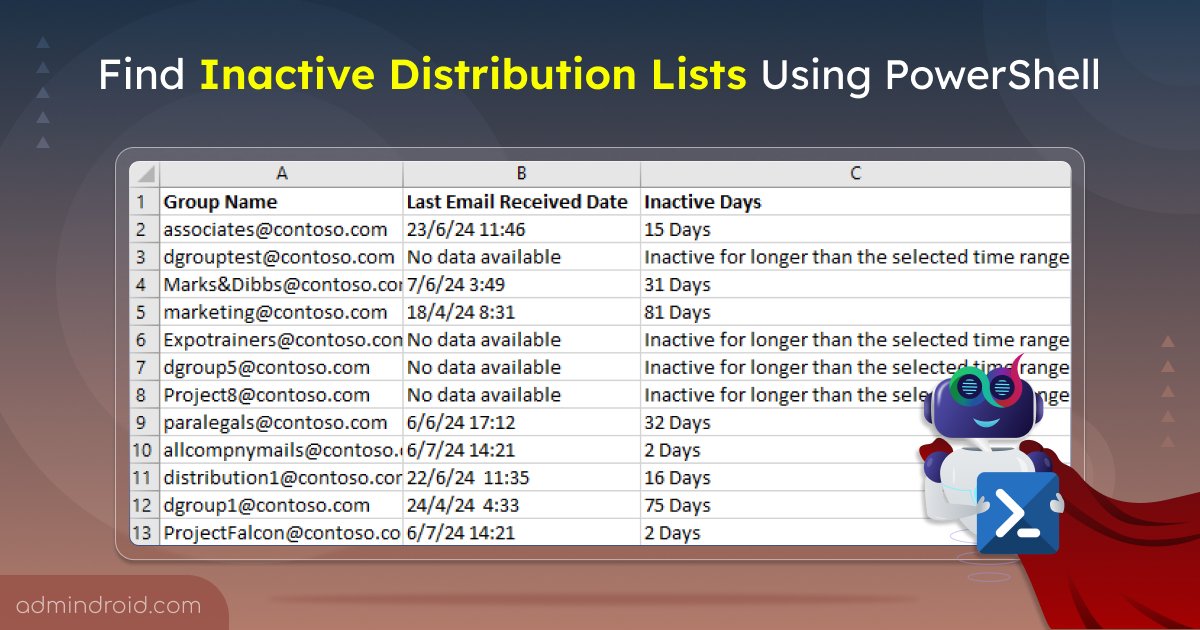The width and height of the screenshot is (1200, 630).
Task: Click cell distribution1@contoso.com
Action: pyautogui.click(x=281, y=477)
